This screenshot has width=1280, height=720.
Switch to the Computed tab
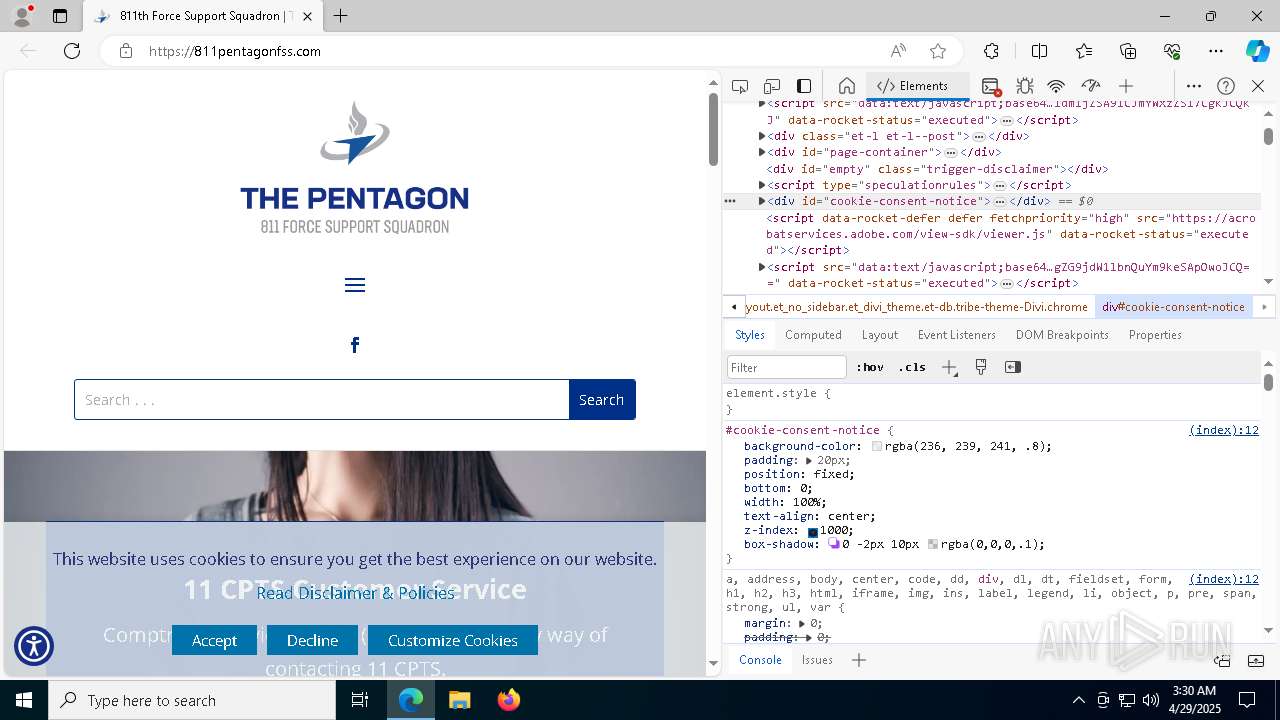click(813, 335)
